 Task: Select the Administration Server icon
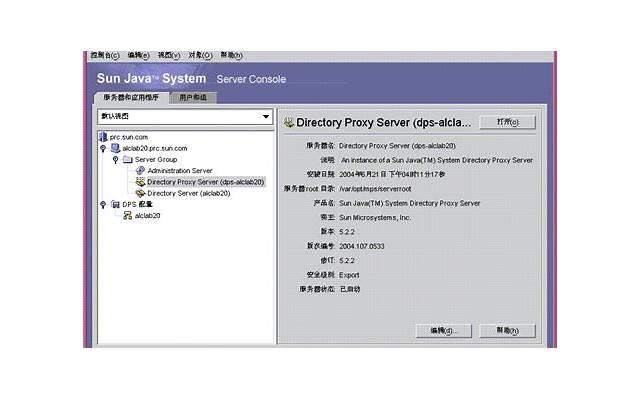coord(140,171)
